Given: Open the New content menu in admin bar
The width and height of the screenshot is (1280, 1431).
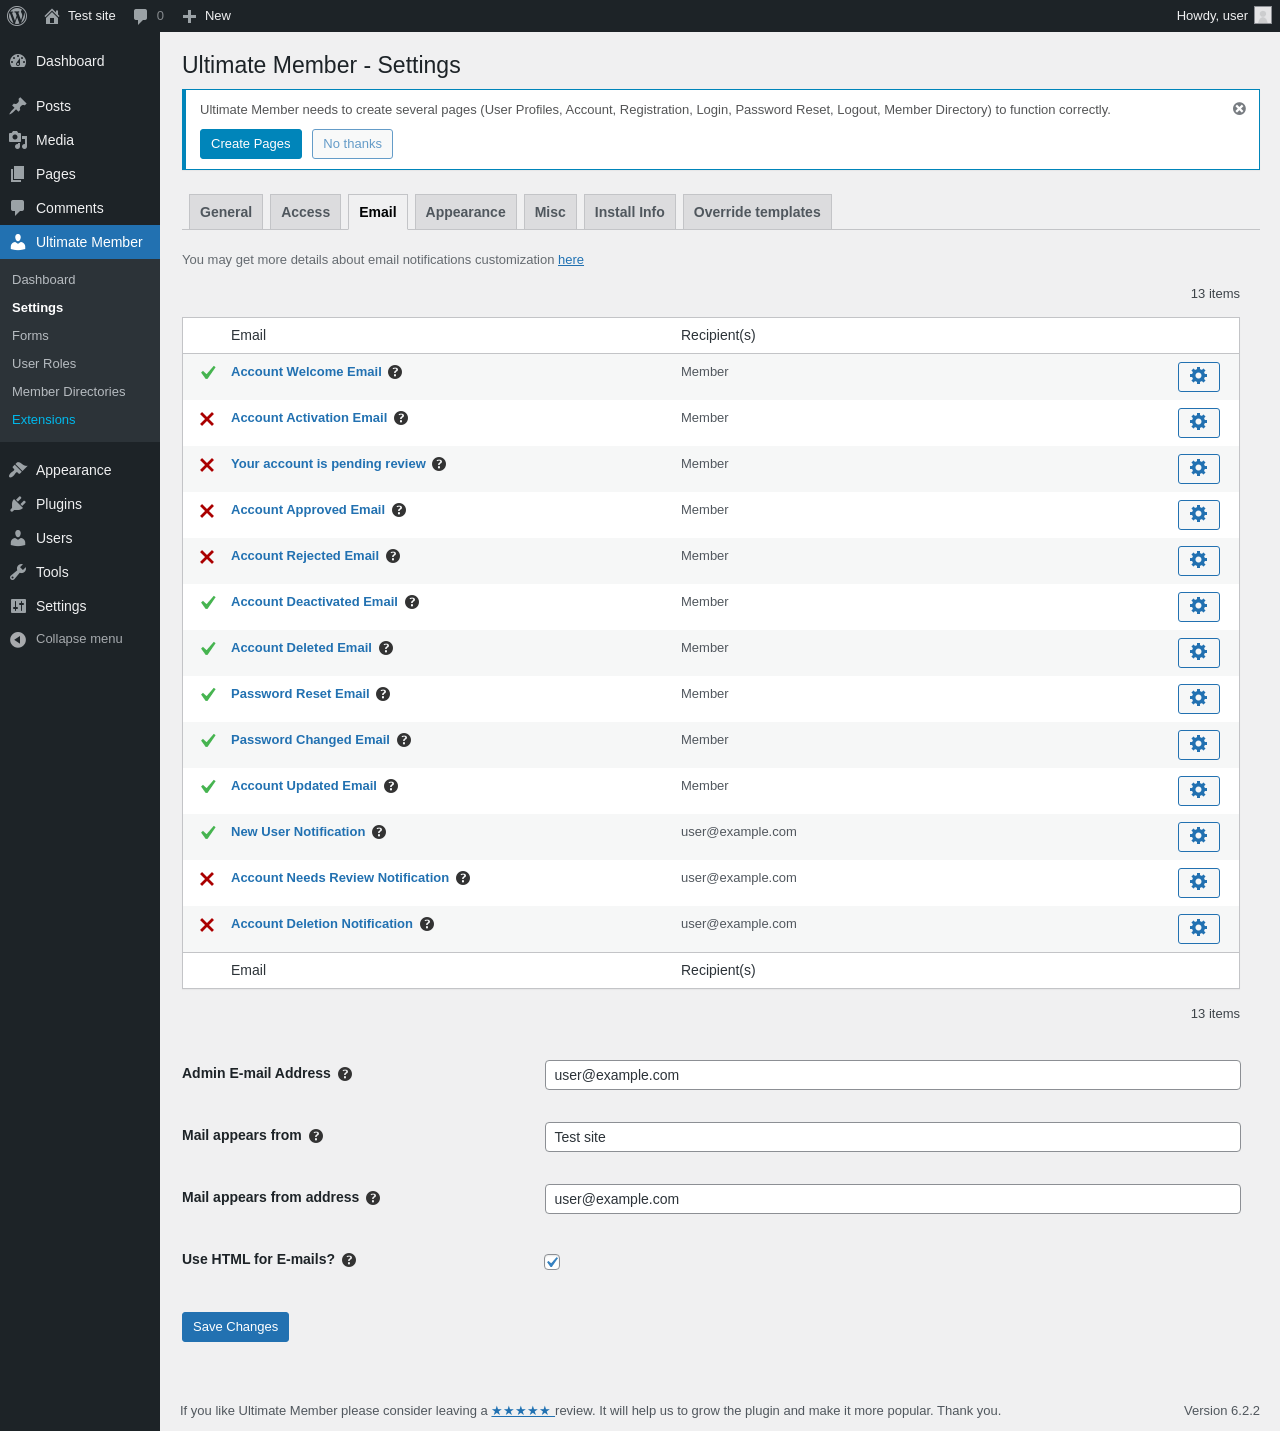Looking at the screenshot, I should (207, 16).
